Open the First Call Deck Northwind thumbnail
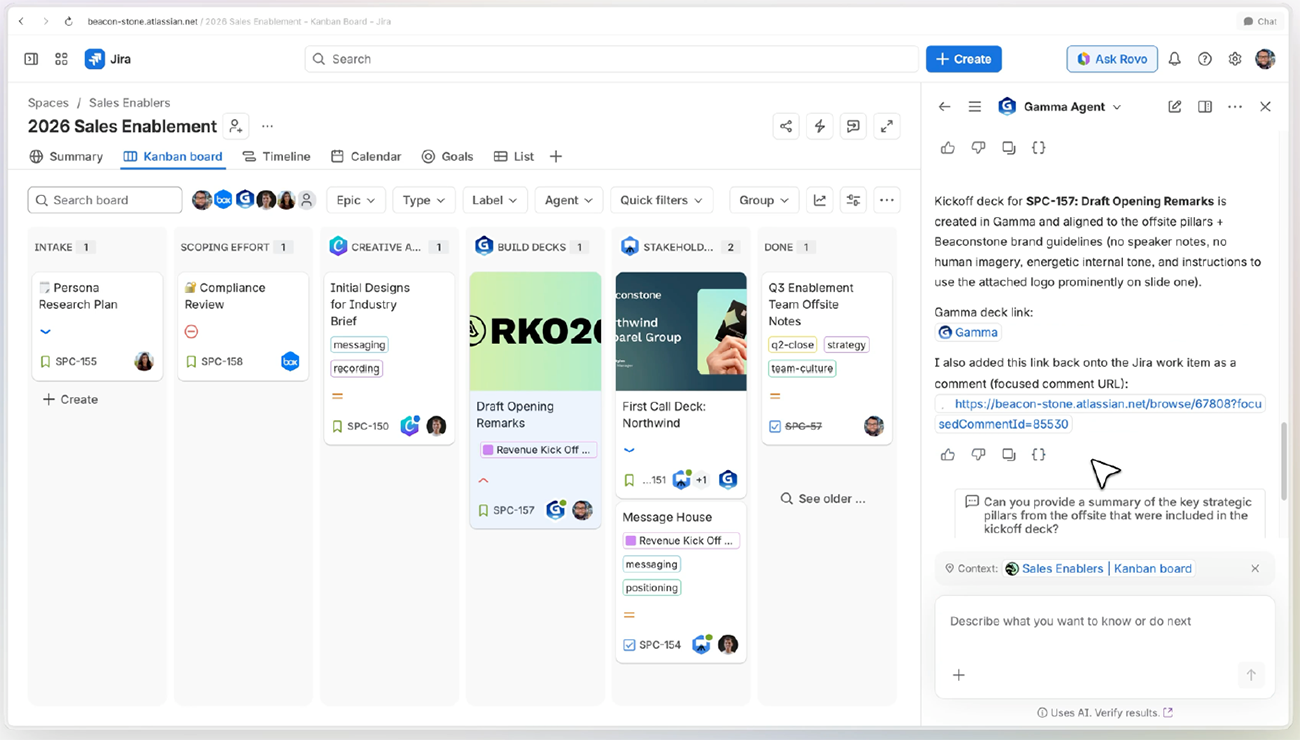Image resolution: width=1300 pixels, height=740 pixels. coord(681,331)
